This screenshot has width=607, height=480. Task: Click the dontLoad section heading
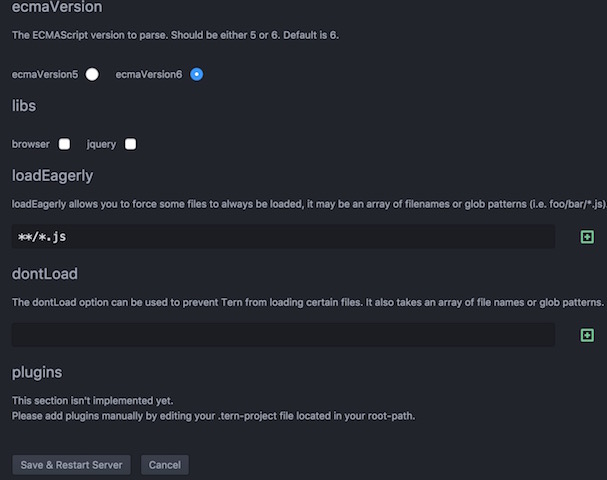[45, 274]
